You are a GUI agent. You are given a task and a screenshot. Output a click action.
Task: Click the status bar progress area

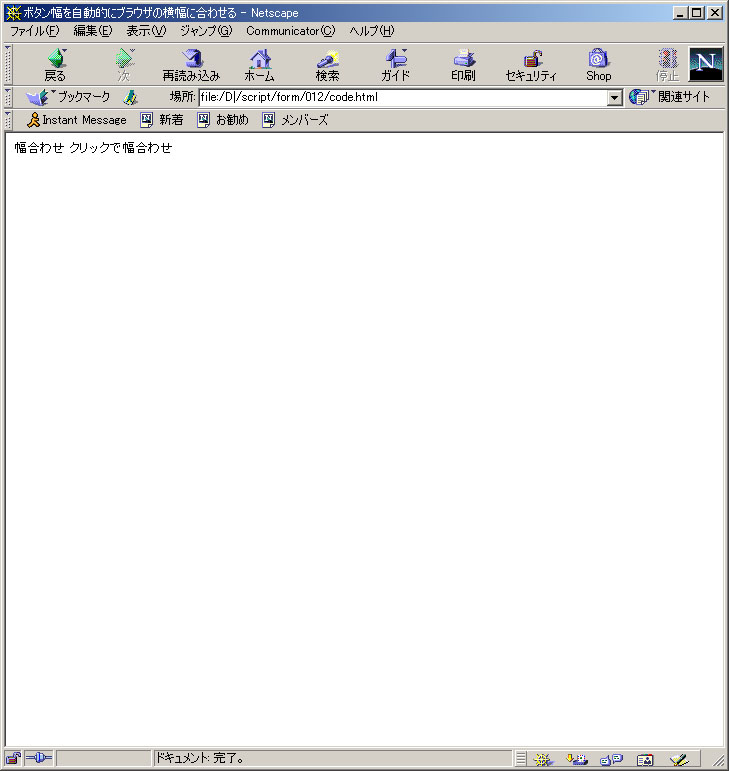click(104, 758)
